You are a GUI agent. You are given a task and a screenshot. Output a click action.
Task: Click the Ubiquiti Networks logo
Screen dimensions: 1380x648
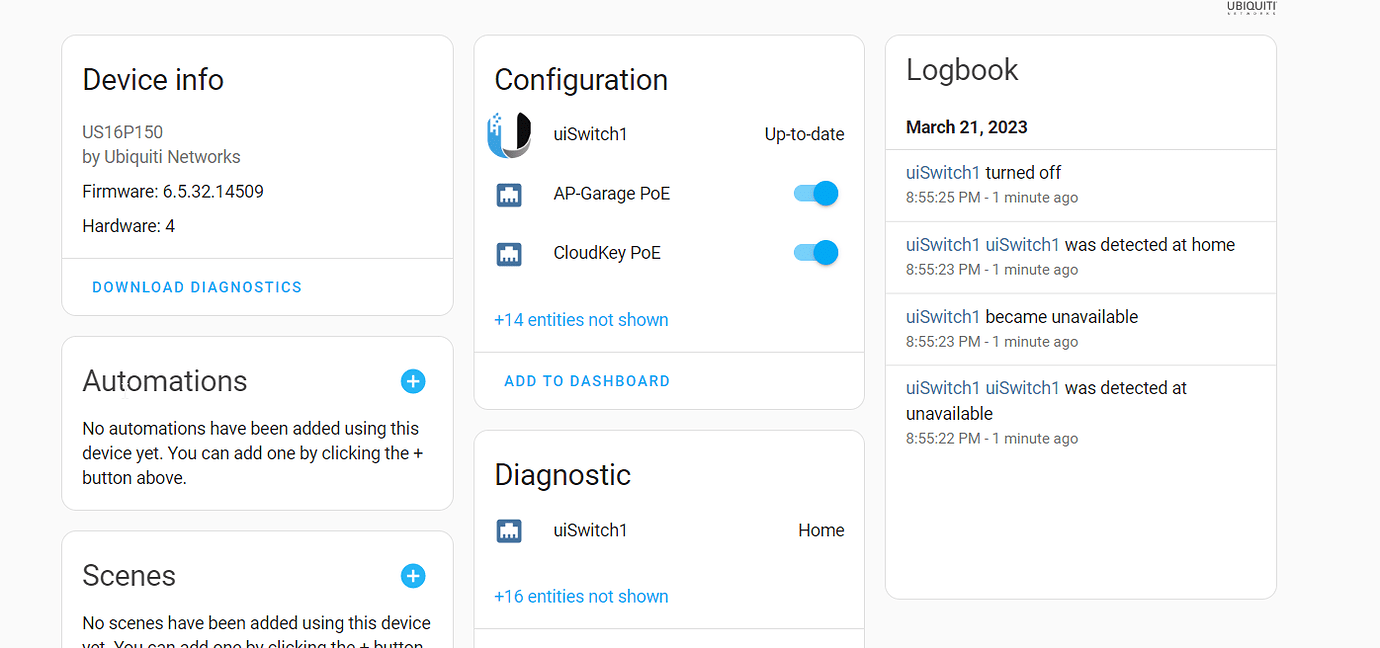click(x=1250, y=9)
